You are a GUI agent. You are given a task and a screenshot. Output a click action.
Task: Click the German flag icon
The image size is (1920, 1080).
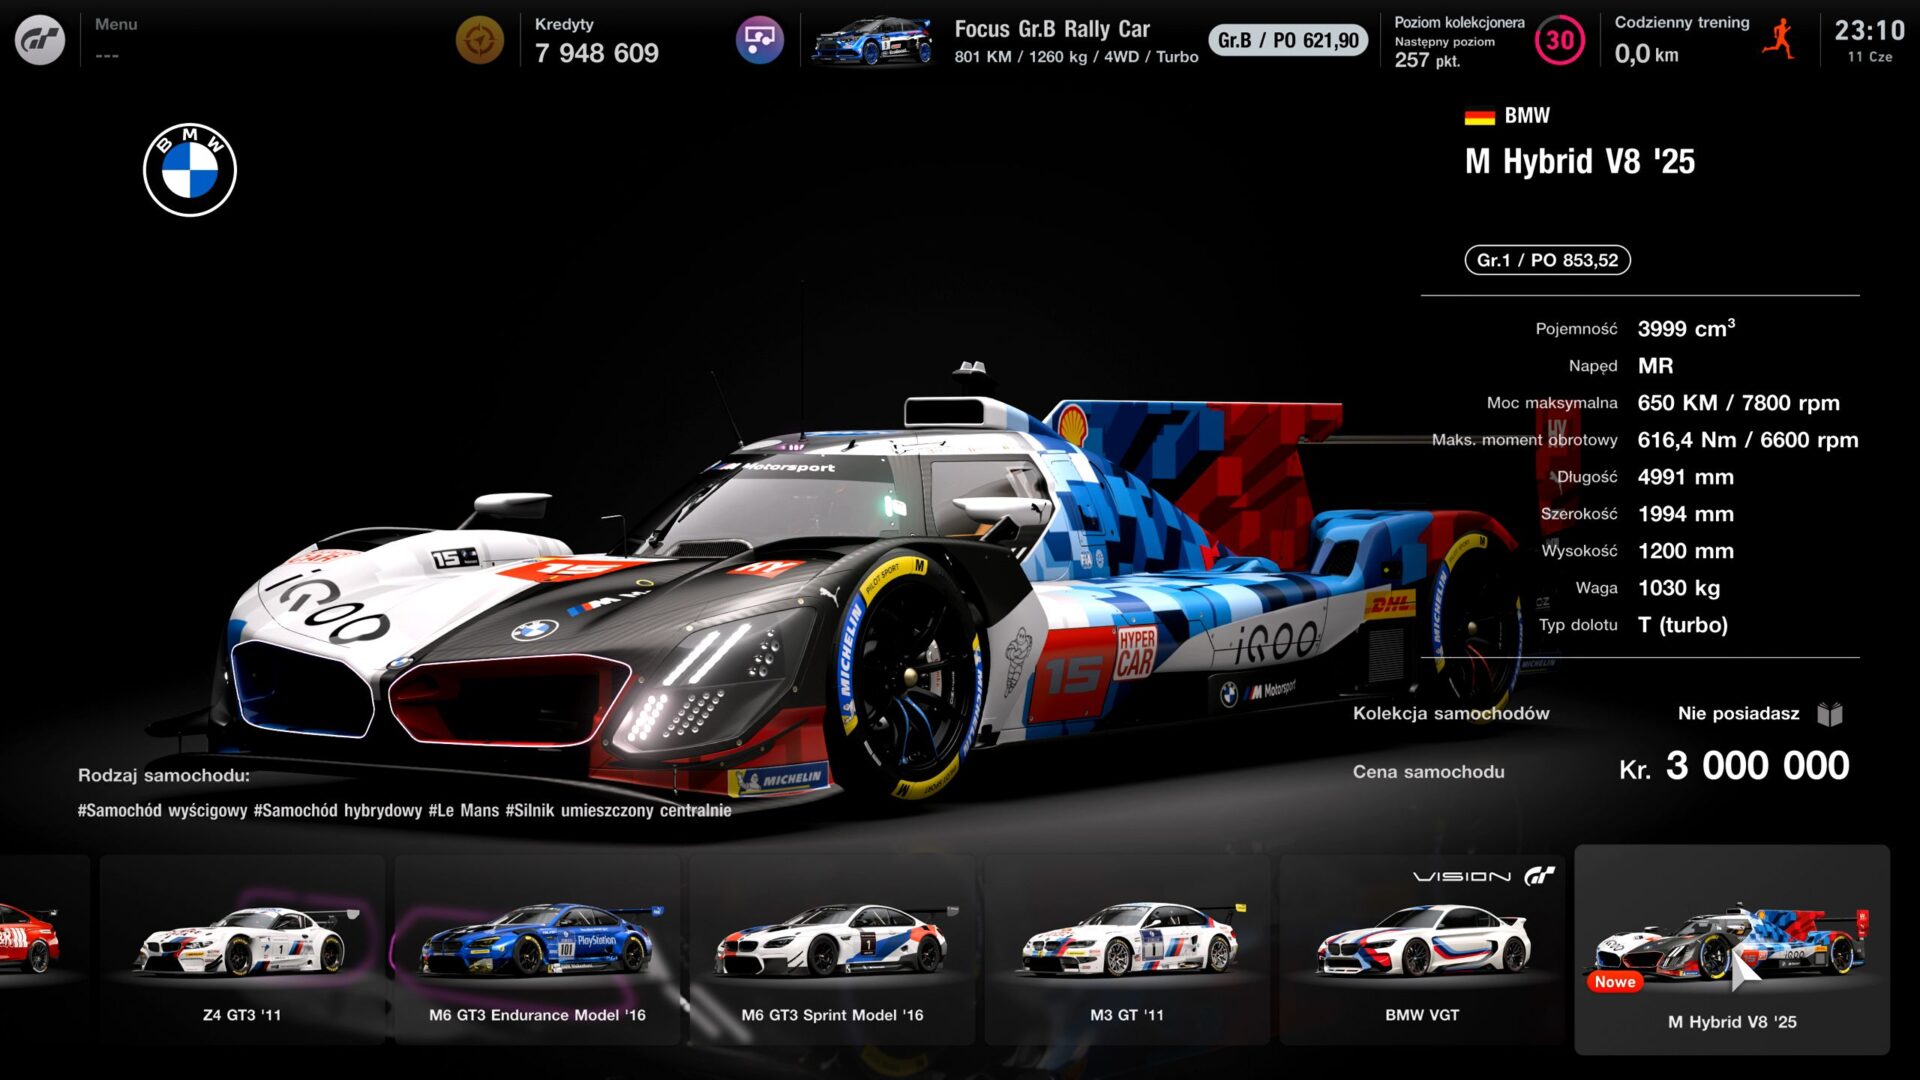(x=1479, y=116)
